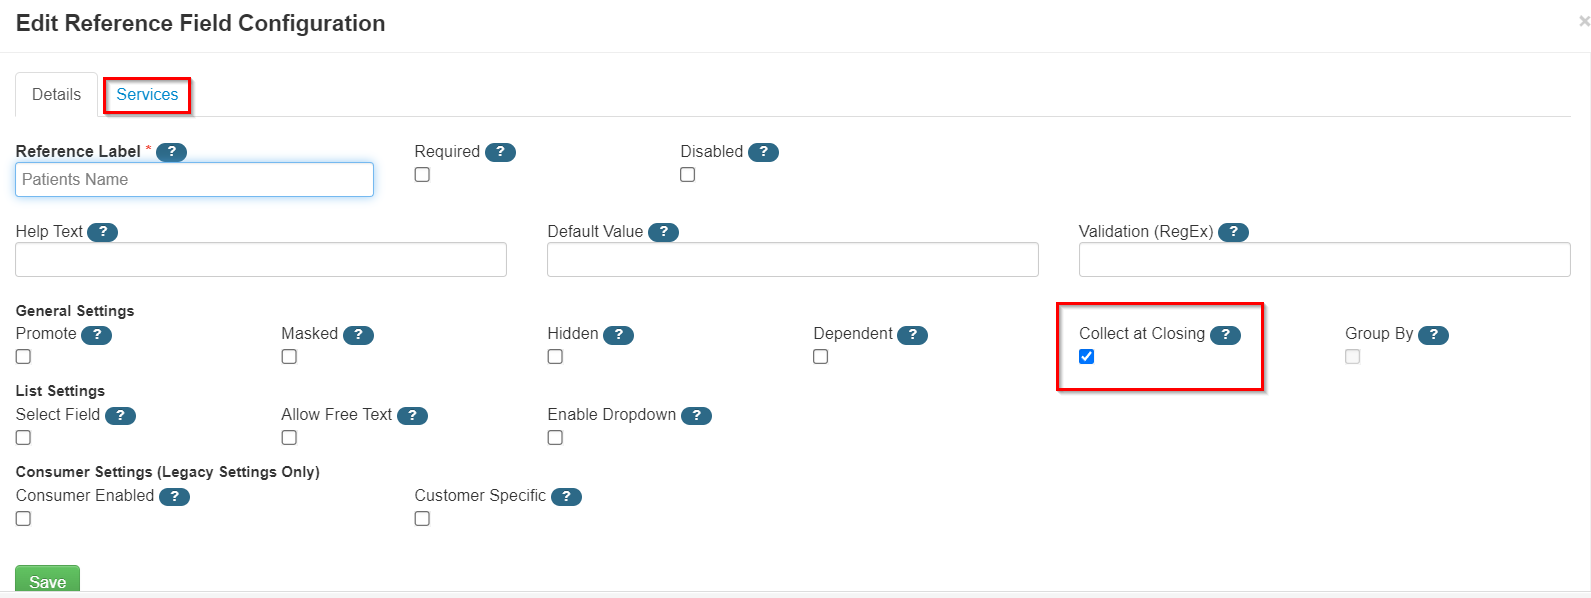Switch to the Services tab
1591x598 pixels.
(146, 94)
